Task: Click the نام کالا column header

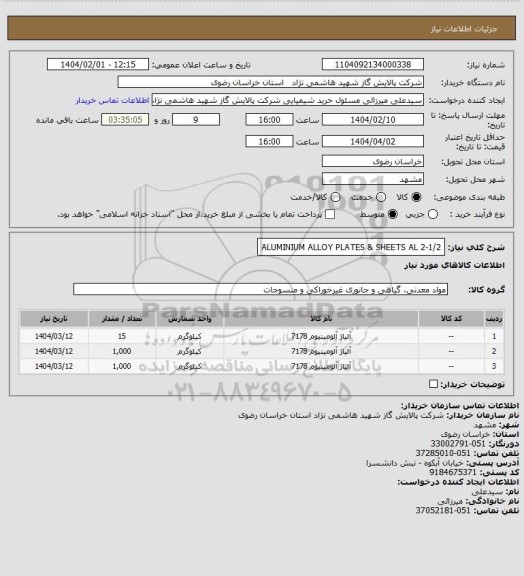Action: (321, 318)
